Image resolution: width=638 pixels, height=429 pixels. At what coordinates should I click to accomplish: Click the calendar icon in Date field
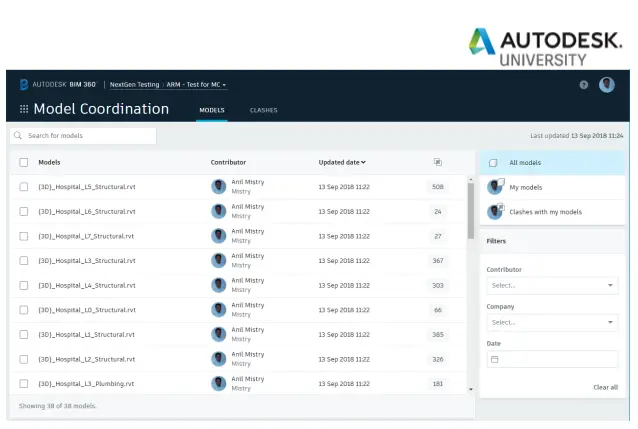click(494, 359)
